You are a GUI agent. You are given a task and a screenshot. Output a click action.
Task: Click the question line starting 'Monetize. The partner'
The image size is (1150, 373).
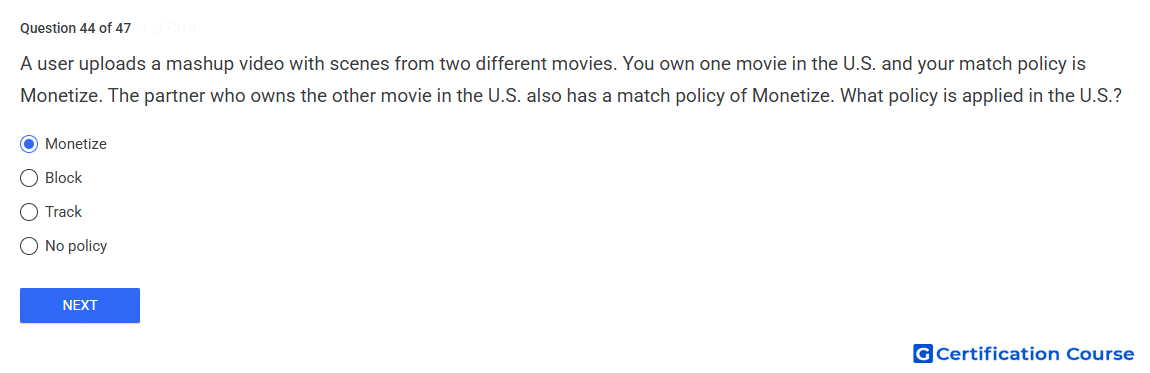click(571, 97)
